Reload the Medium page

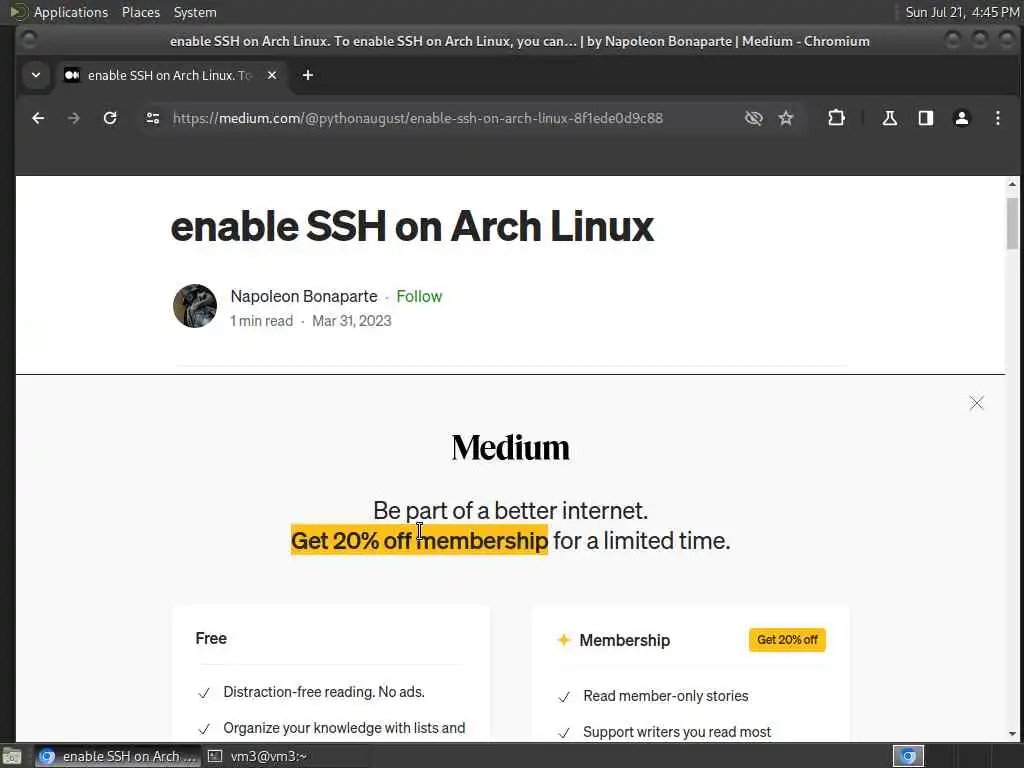pos(110,118)
